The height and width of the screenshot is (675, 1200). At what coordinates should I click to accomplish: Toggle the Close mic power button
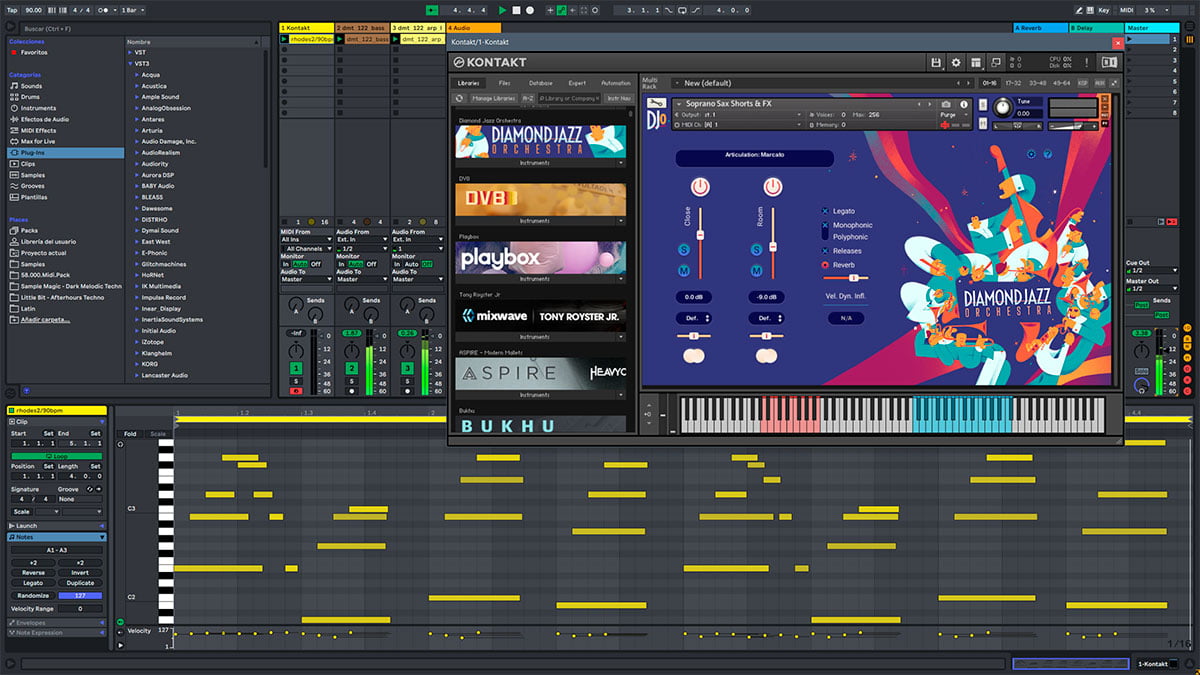point(700,187)
